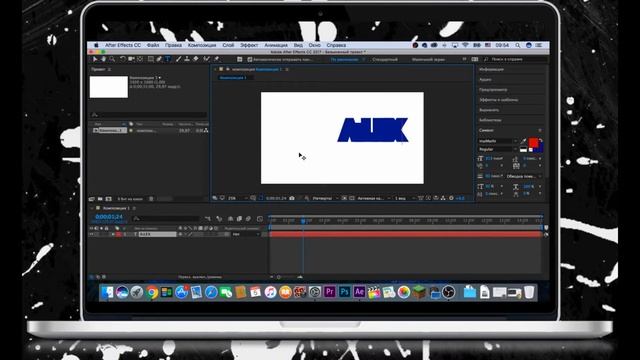The image size is (640, 360).
Task: Toggle hide shy layers switch in timeline
Action: (231, 219)
